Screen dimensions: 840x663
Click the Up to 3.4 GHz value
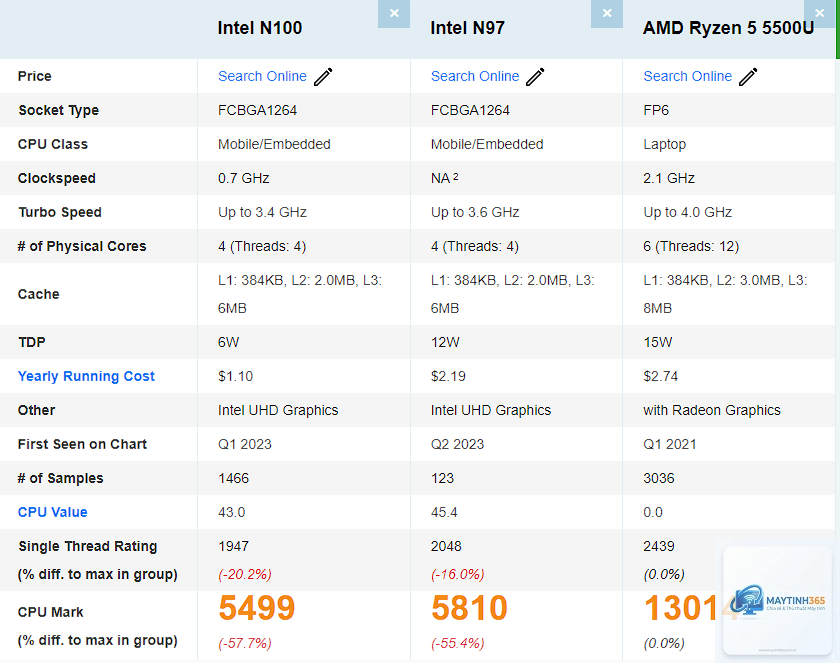pos(262,213)
